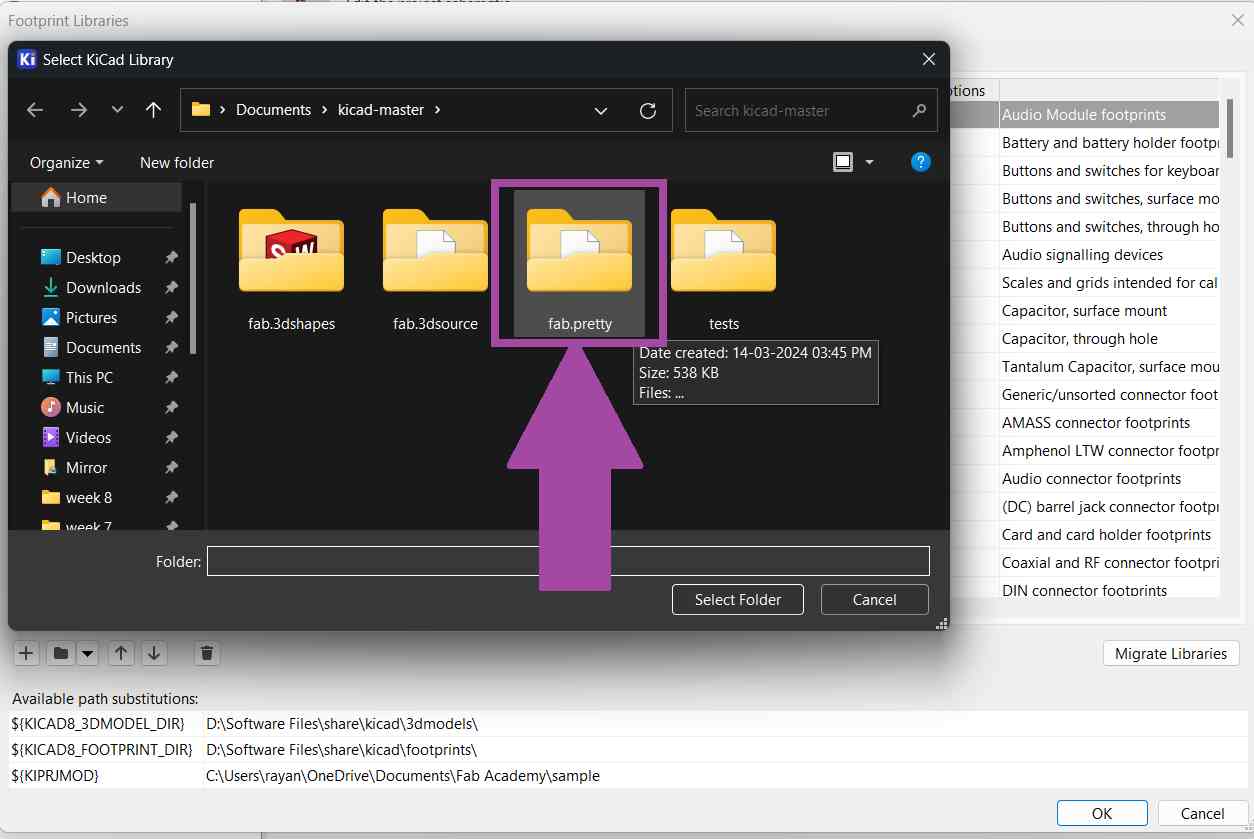Open the address bar history dropdown
1254x839 pixels.
[x=600, y=111]
